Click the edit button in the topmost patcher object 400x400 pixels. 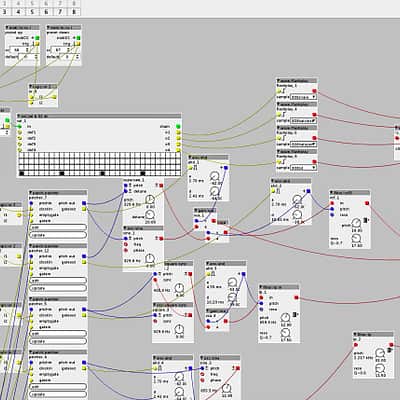[58, 227]
